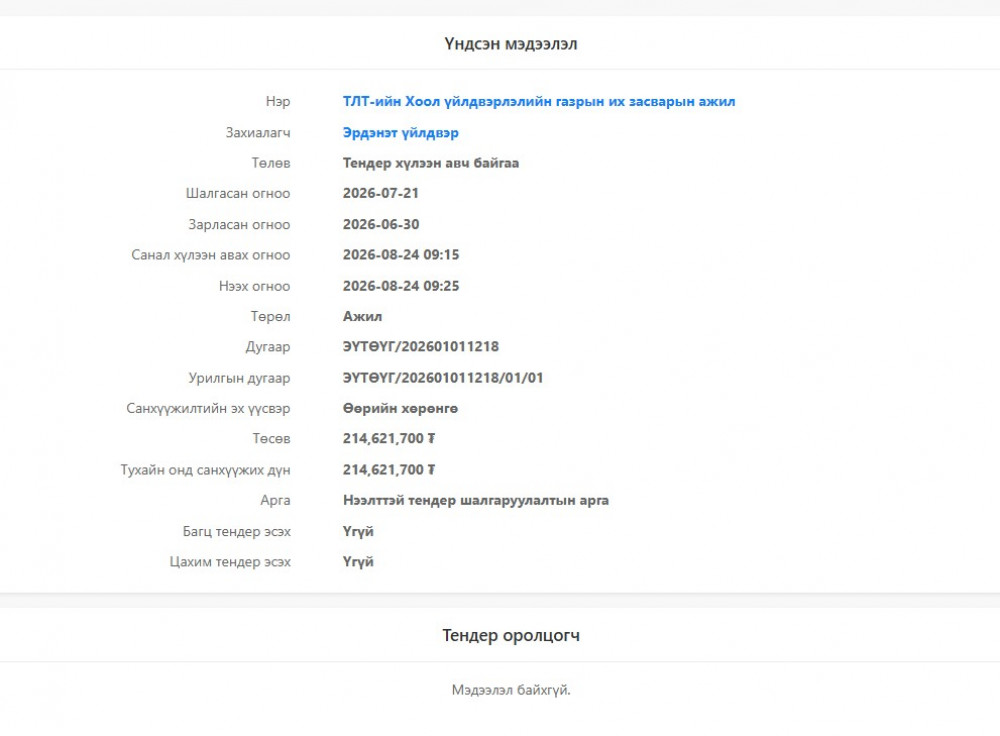Click the Зарласан огноо label
Image resolution: width=1000 pixels, height=736 pixels.
pos(239,224)
